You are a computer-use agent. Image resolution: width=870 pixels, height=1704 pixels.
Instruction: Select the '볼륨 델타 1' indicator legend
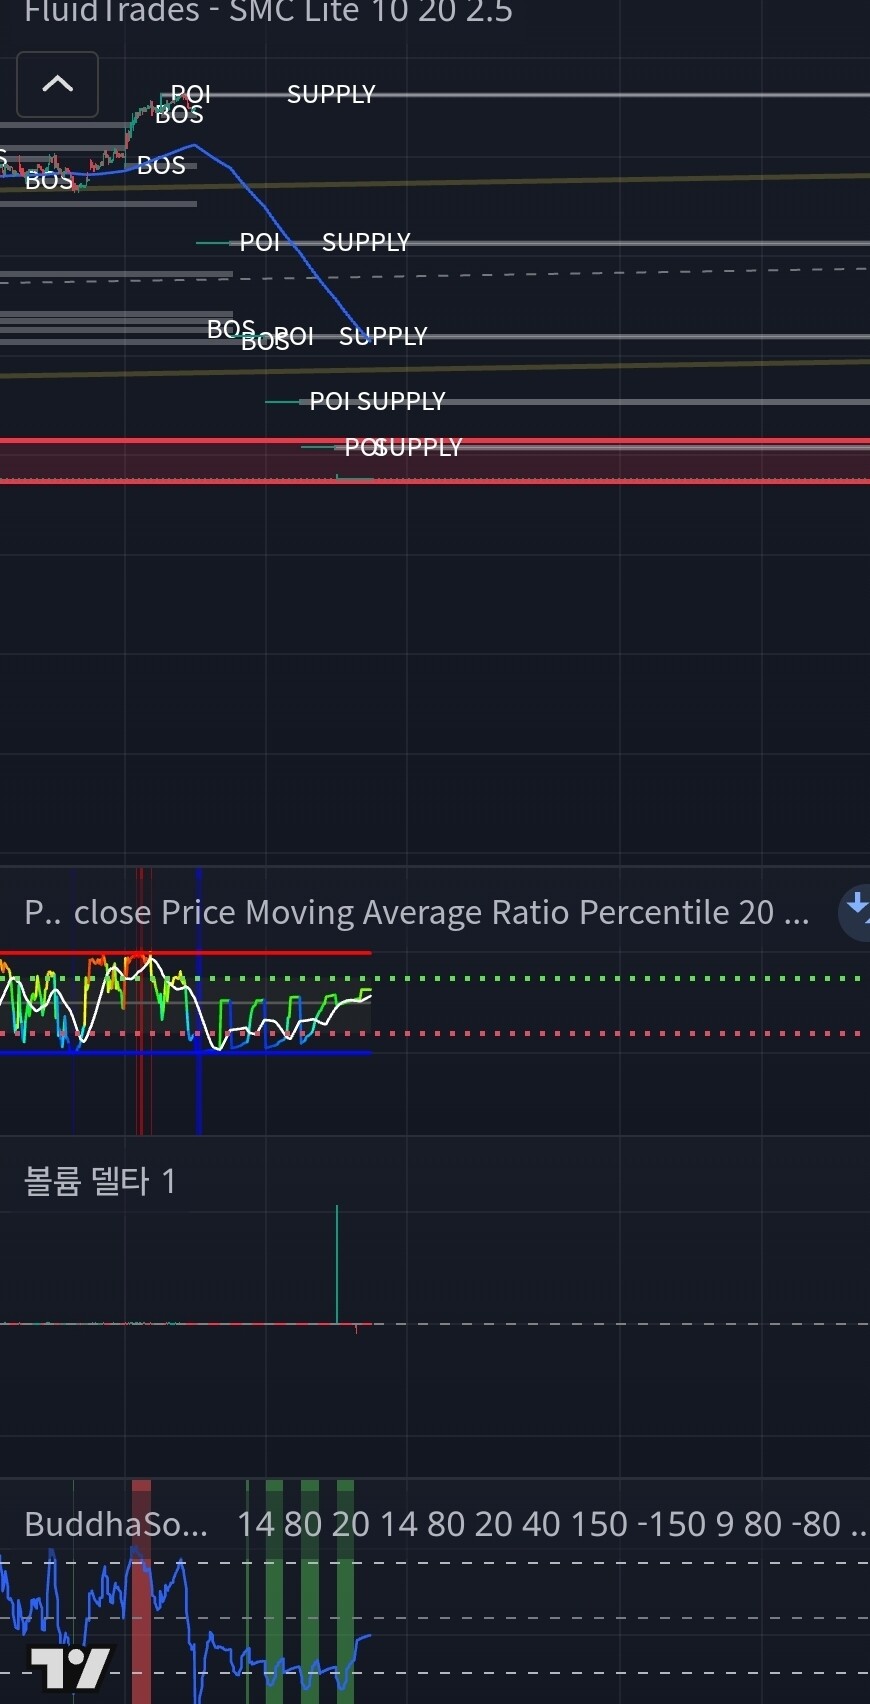coord(100,1181)
